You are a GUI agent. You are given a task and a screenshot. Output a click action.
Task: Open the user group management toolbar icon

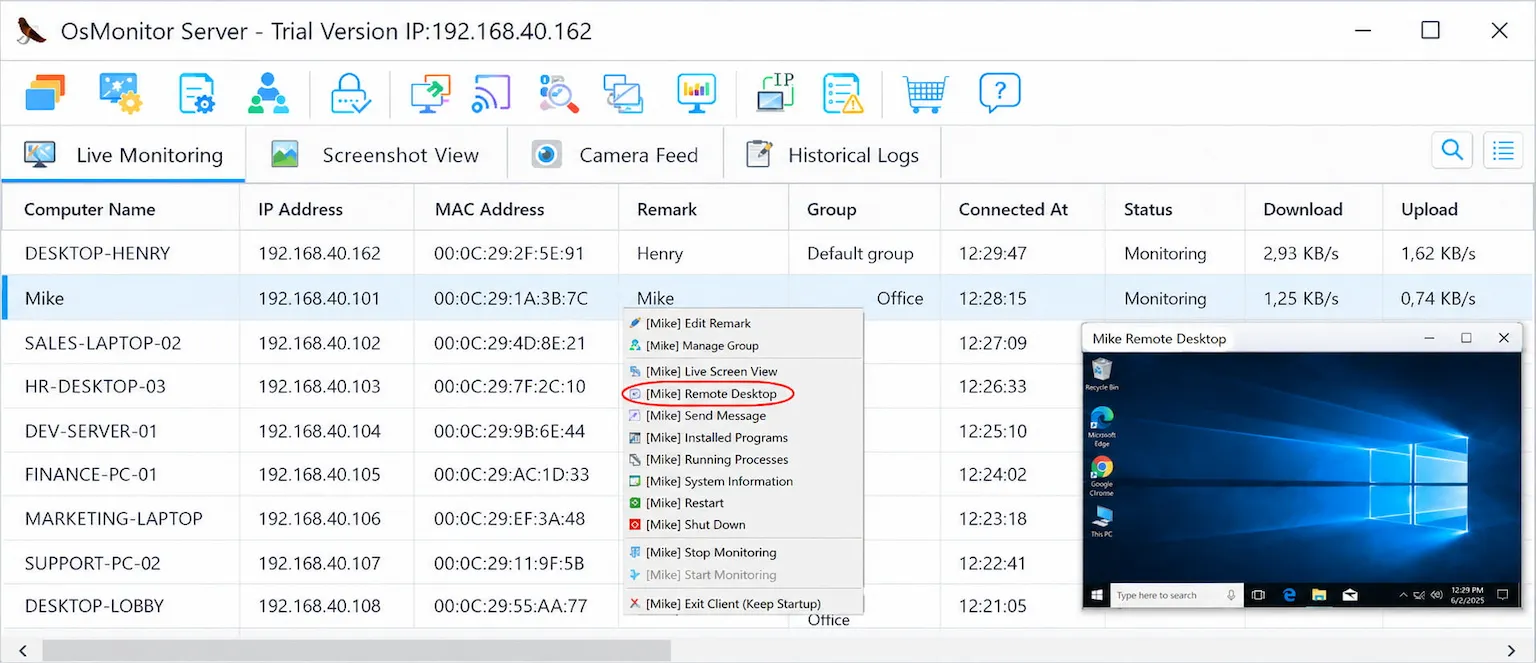pyautogui.click(x=268, y=93)
